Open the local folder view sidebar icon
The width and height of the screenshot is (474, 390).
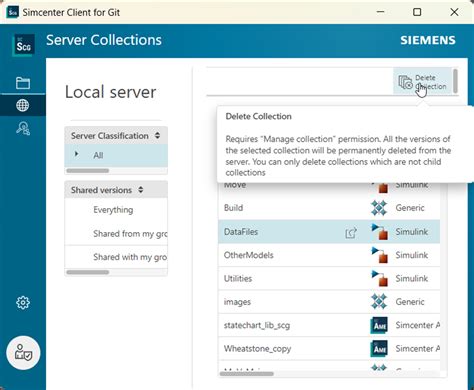tap(23, 83)
